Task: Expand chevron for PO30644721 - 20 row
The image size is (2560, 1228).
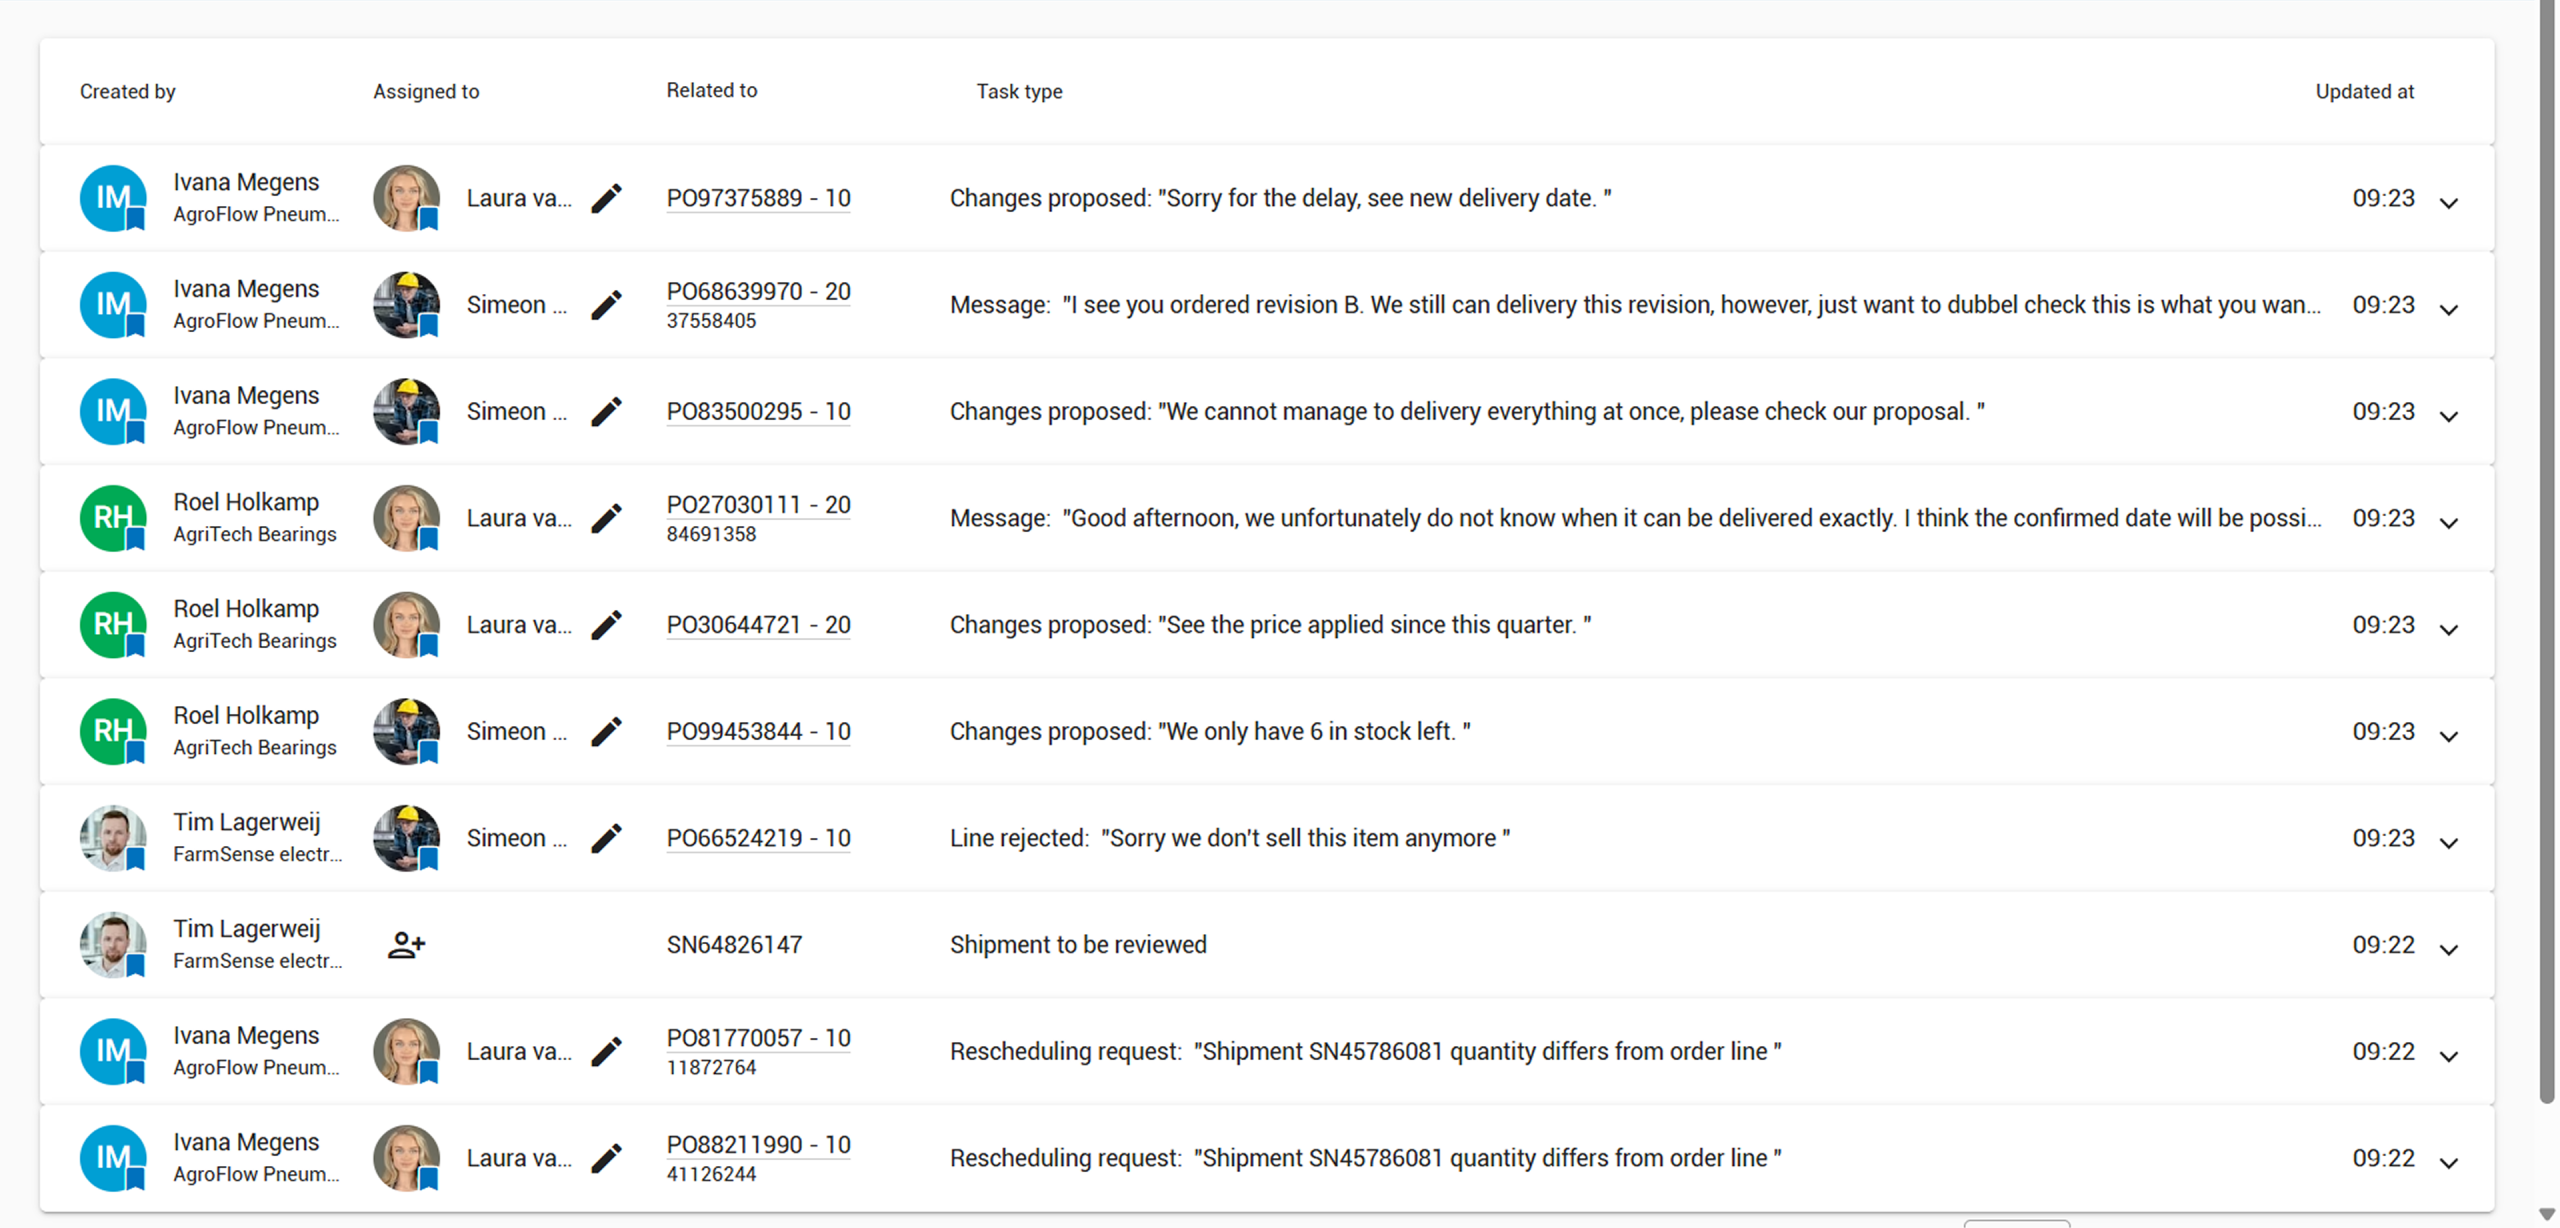Action: (x=2449, y=630)
